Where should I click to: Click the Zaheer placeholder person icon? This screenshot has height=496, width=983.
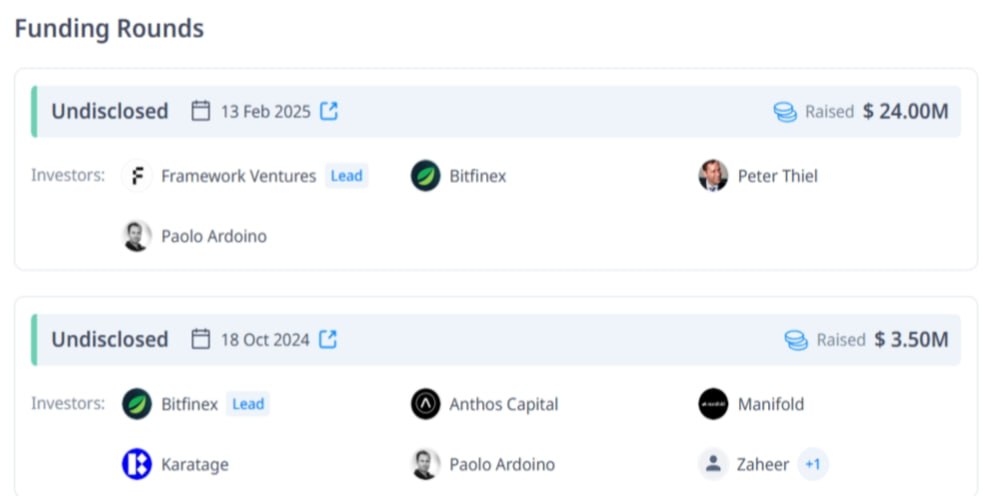tap(713, 464)
